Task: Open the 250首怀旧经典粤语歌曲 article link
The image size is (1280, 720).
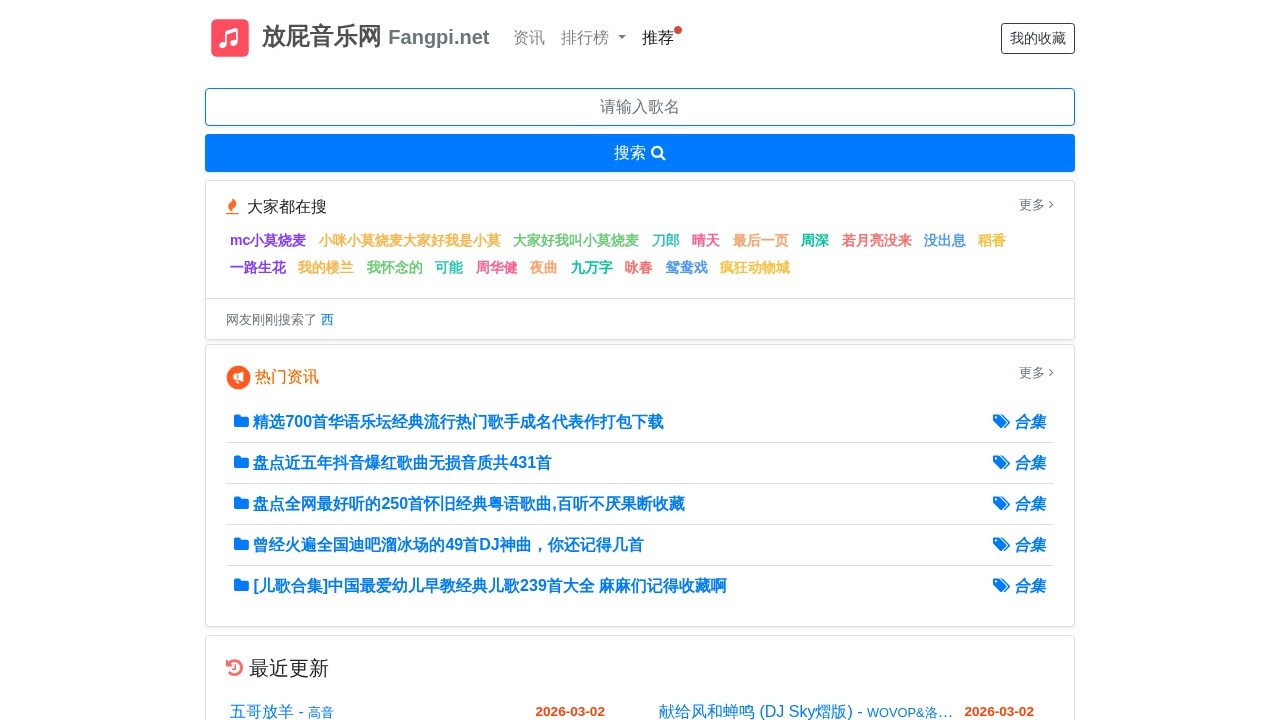Action: click(x=470, y=503)
